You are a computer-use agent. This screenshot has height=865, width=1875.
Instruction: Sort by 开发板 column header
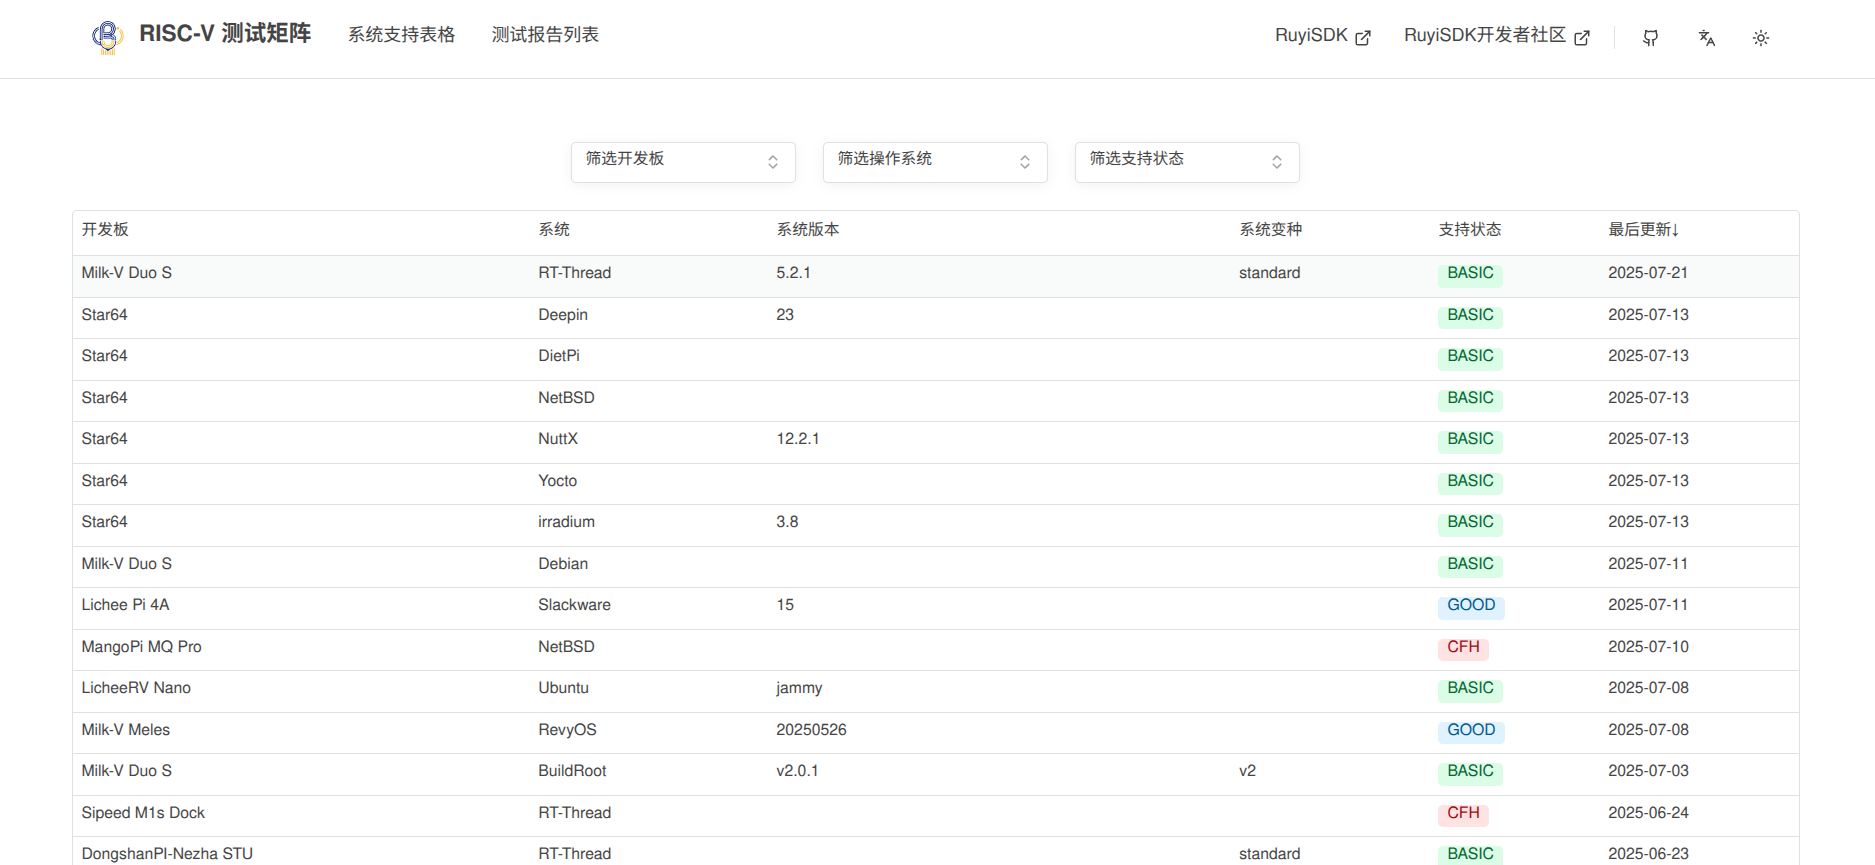tap(105, 230)
